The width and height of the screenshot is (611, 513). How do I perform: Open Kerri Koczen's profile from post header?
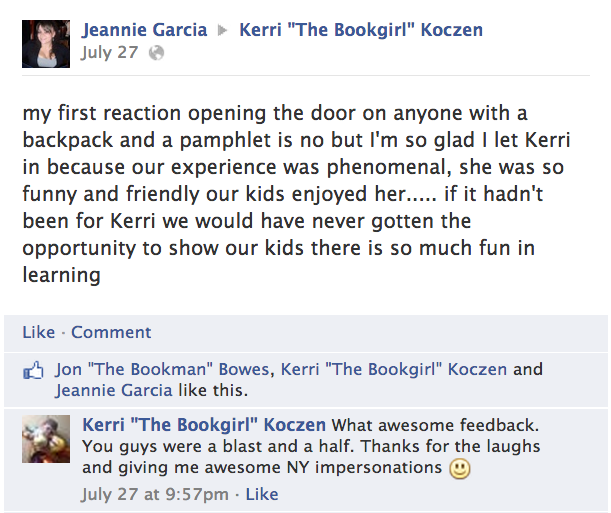tap(361, 30)
